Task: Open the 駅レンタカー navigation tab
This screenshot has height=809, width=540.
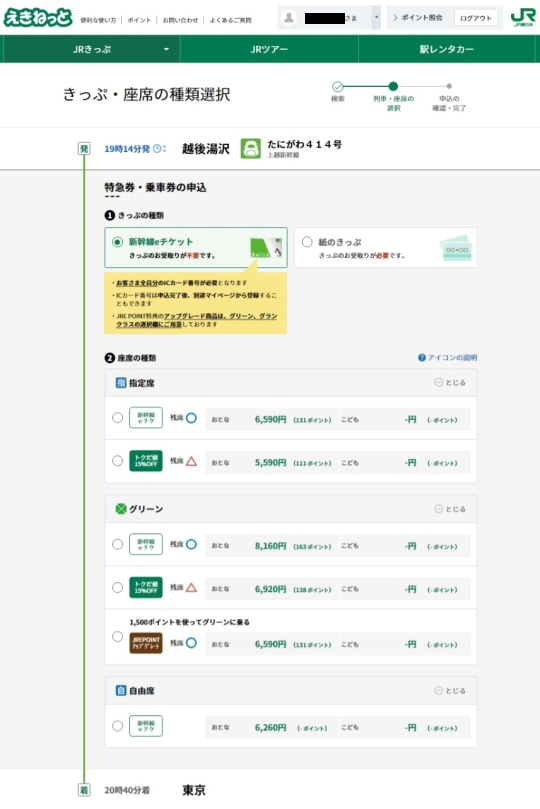Action: 447,50
